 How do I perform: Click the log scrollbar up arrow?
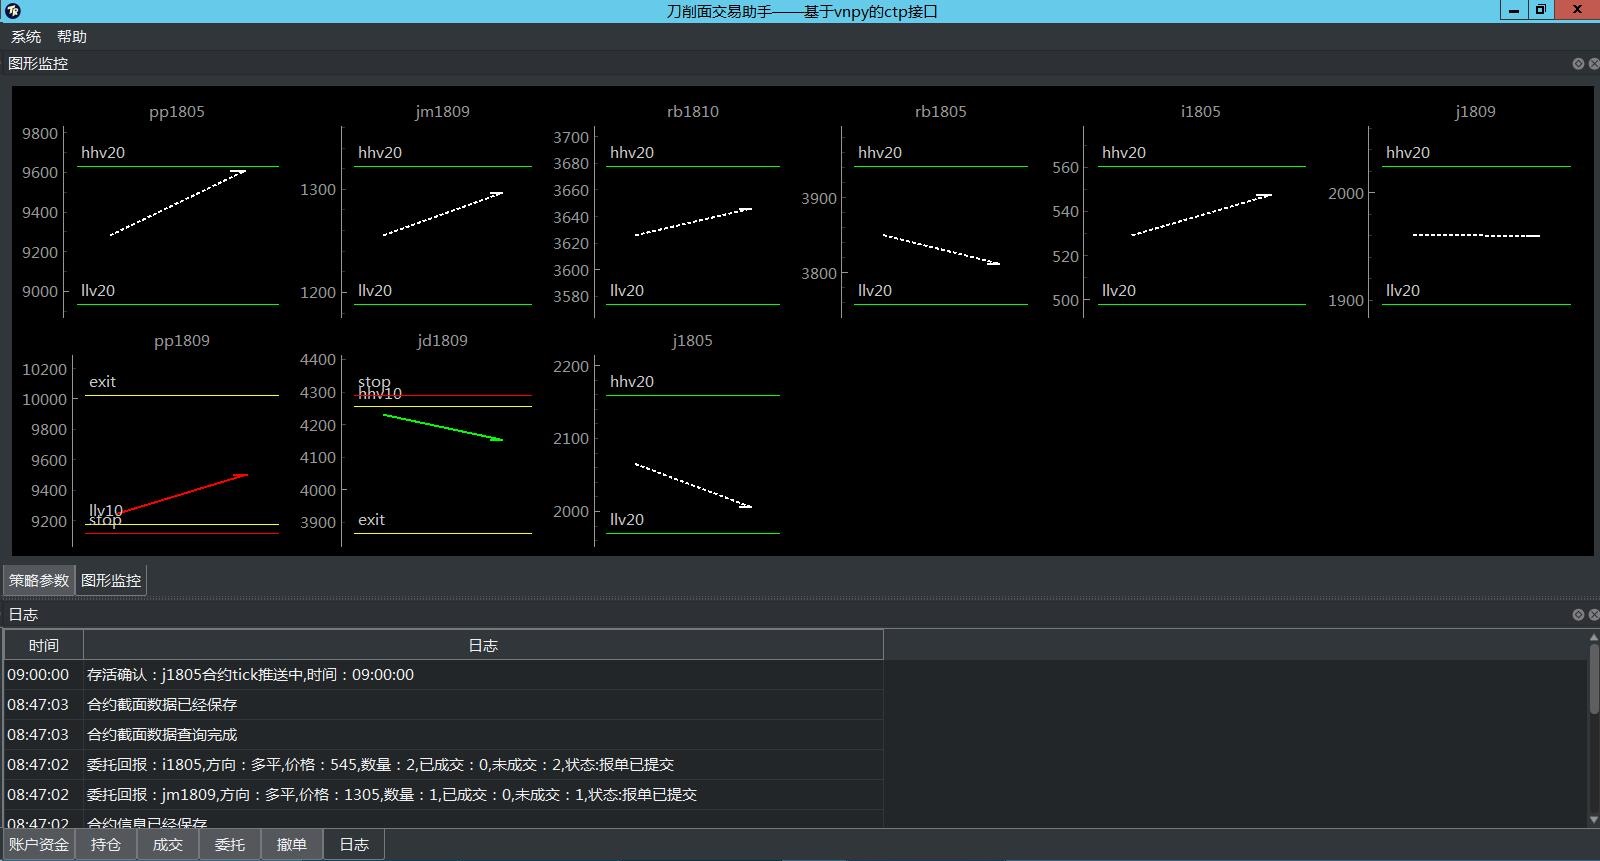(1594, 637)
